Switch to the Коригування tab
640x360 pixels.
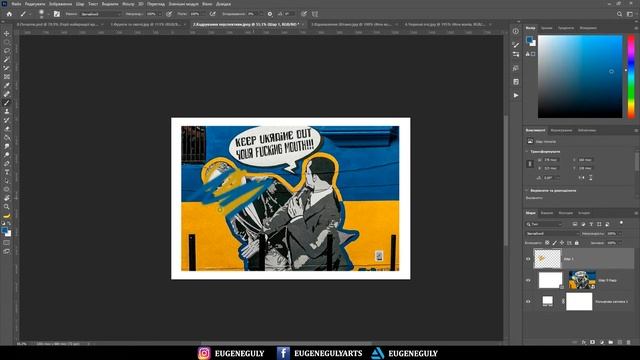[561, 131]
